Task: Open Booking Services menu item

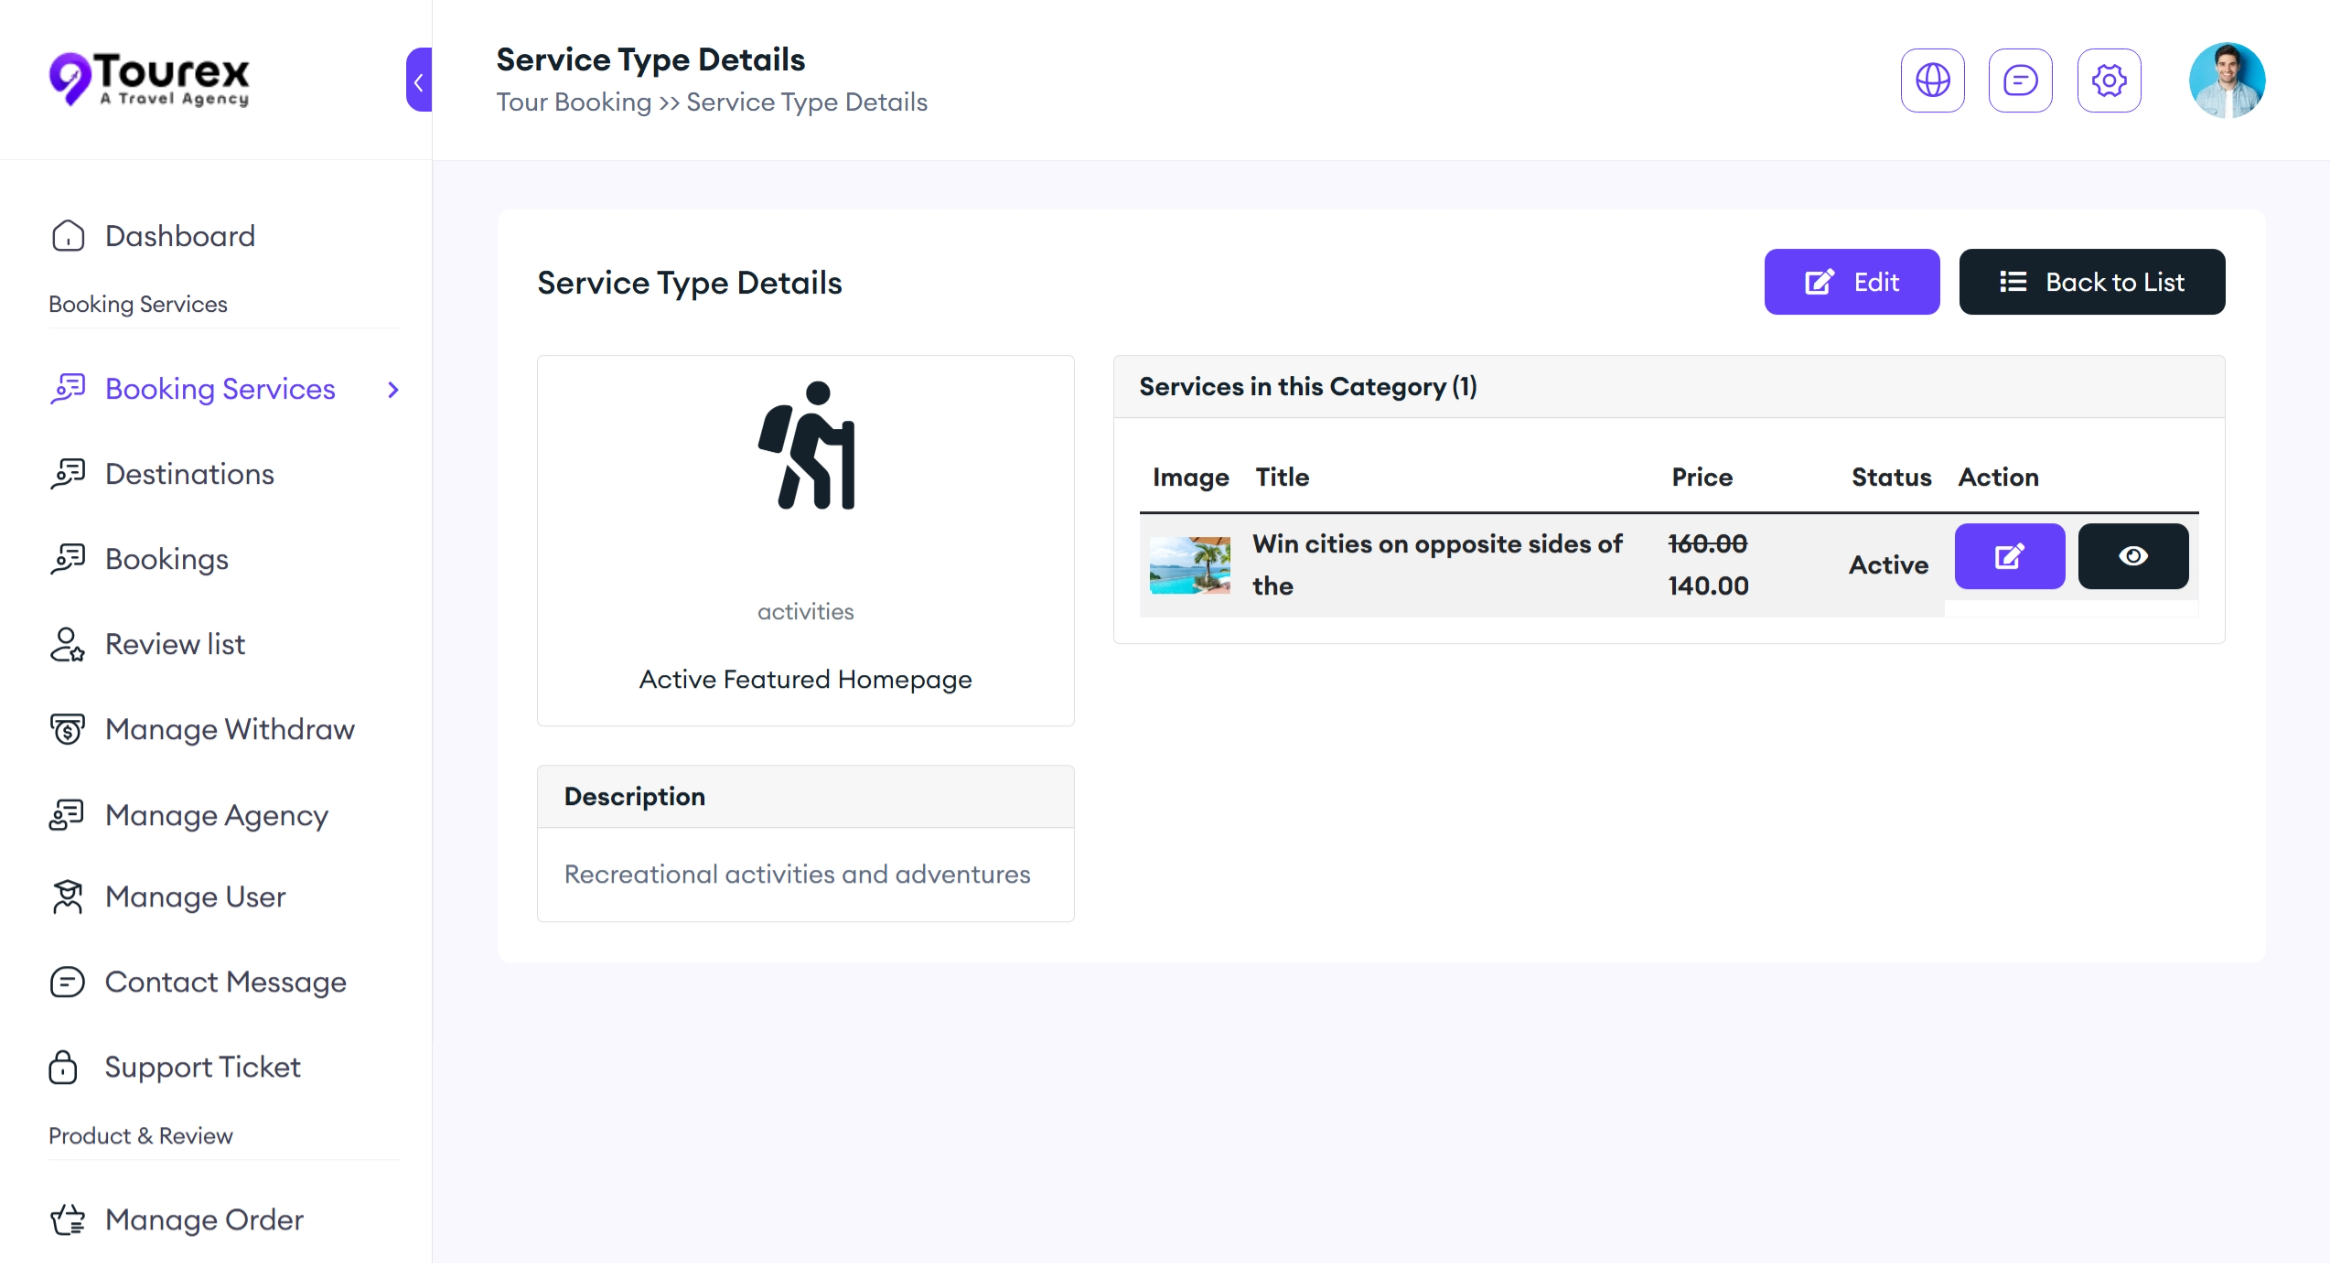Action: pyautogui.click(x=220, y=389)
